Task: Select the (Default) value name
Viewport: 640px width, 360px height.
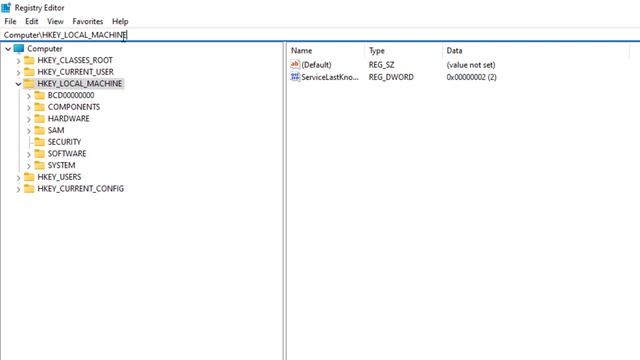Action: coord(316,64)
